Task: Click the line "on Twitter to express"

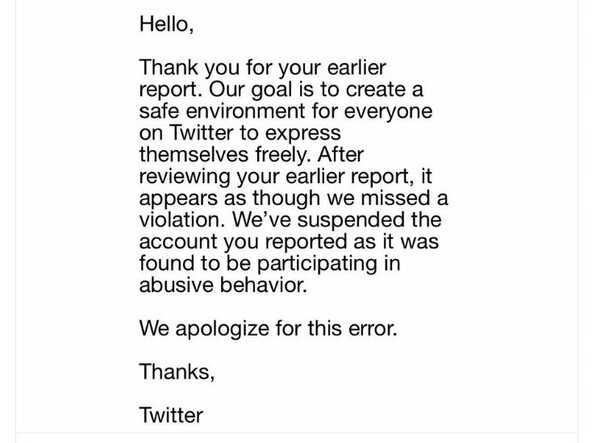Action: tap(240, 133)
